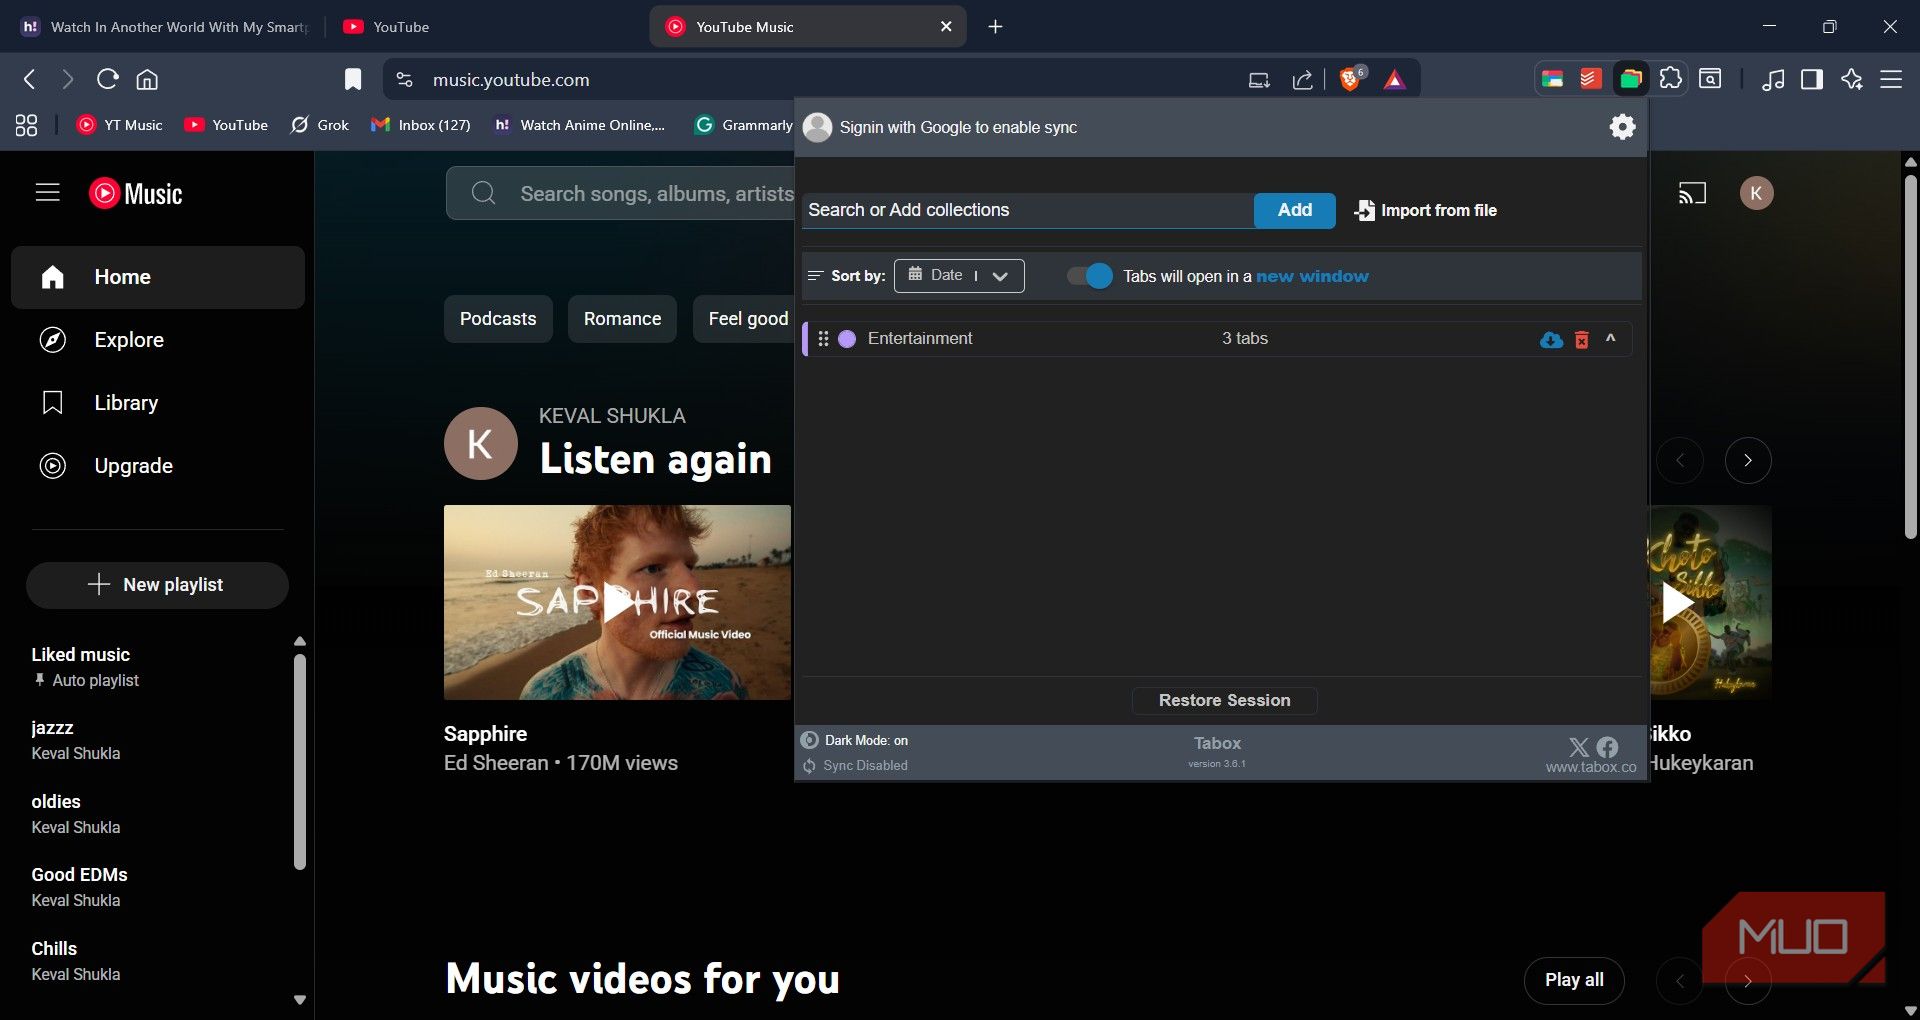
Task: Delete the Entertainment collection
Action: click(1582, 340)
